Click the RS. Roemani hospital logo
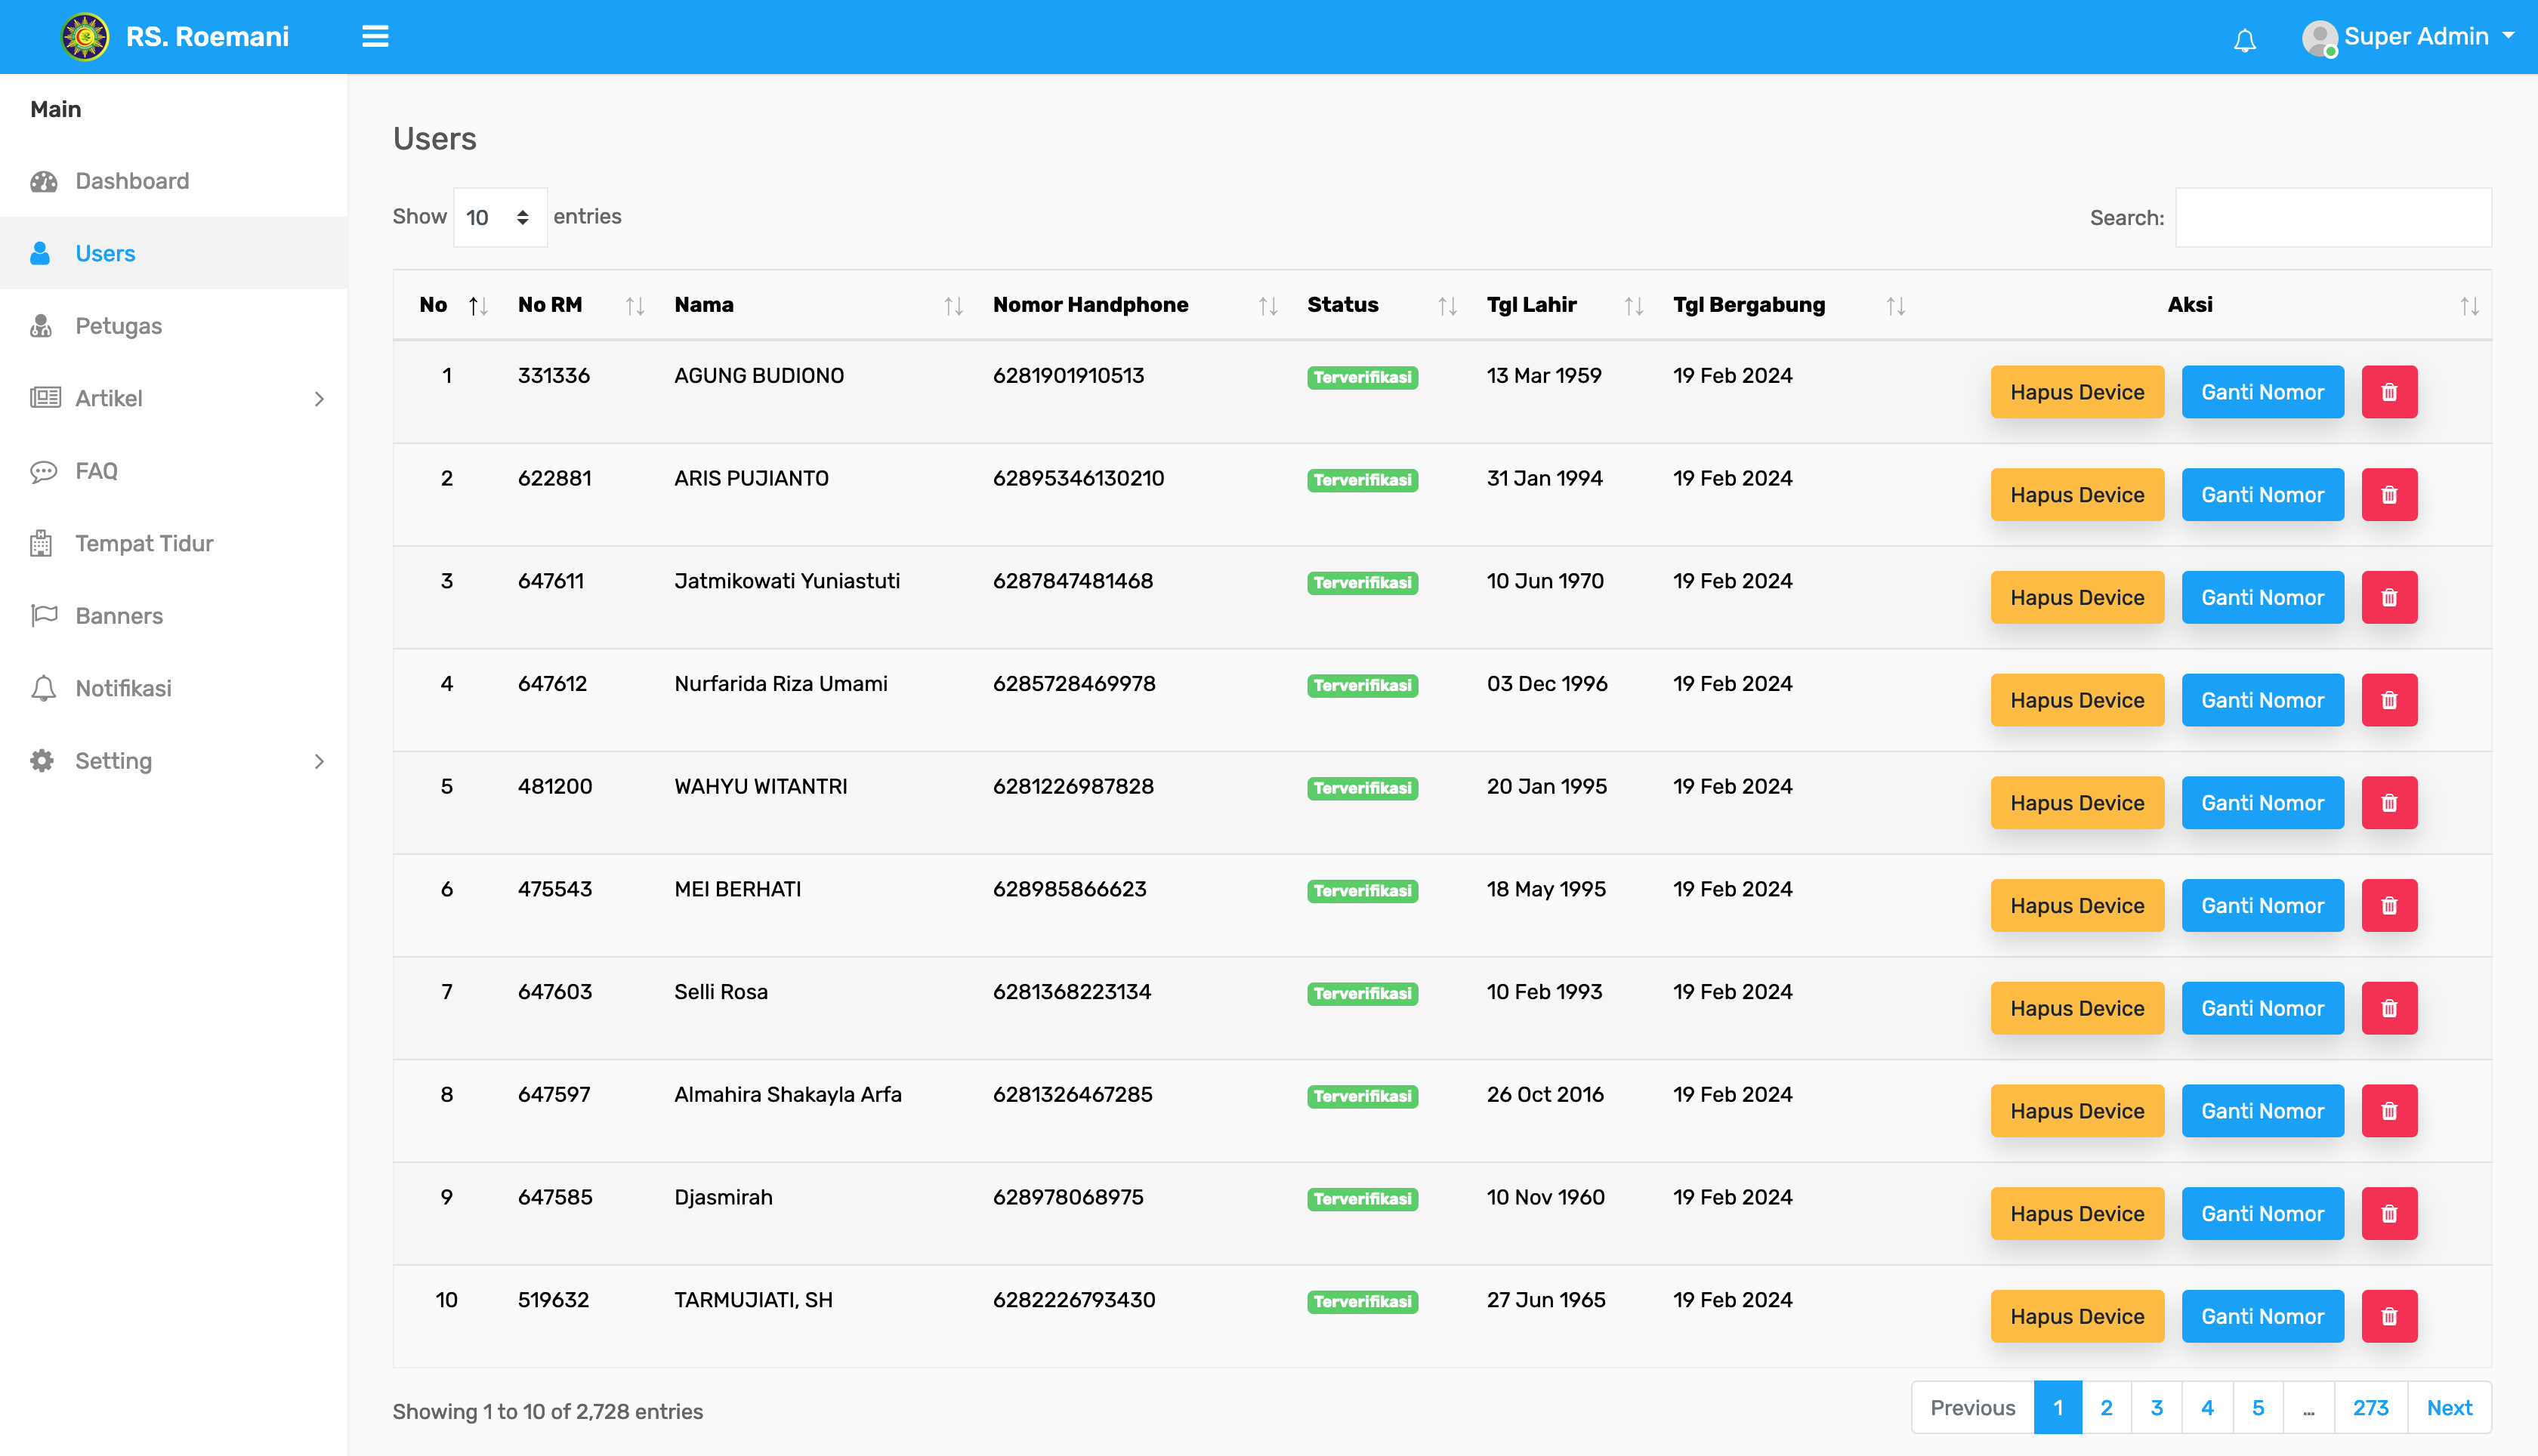Screen dimensions: 2538x1456 85,37
